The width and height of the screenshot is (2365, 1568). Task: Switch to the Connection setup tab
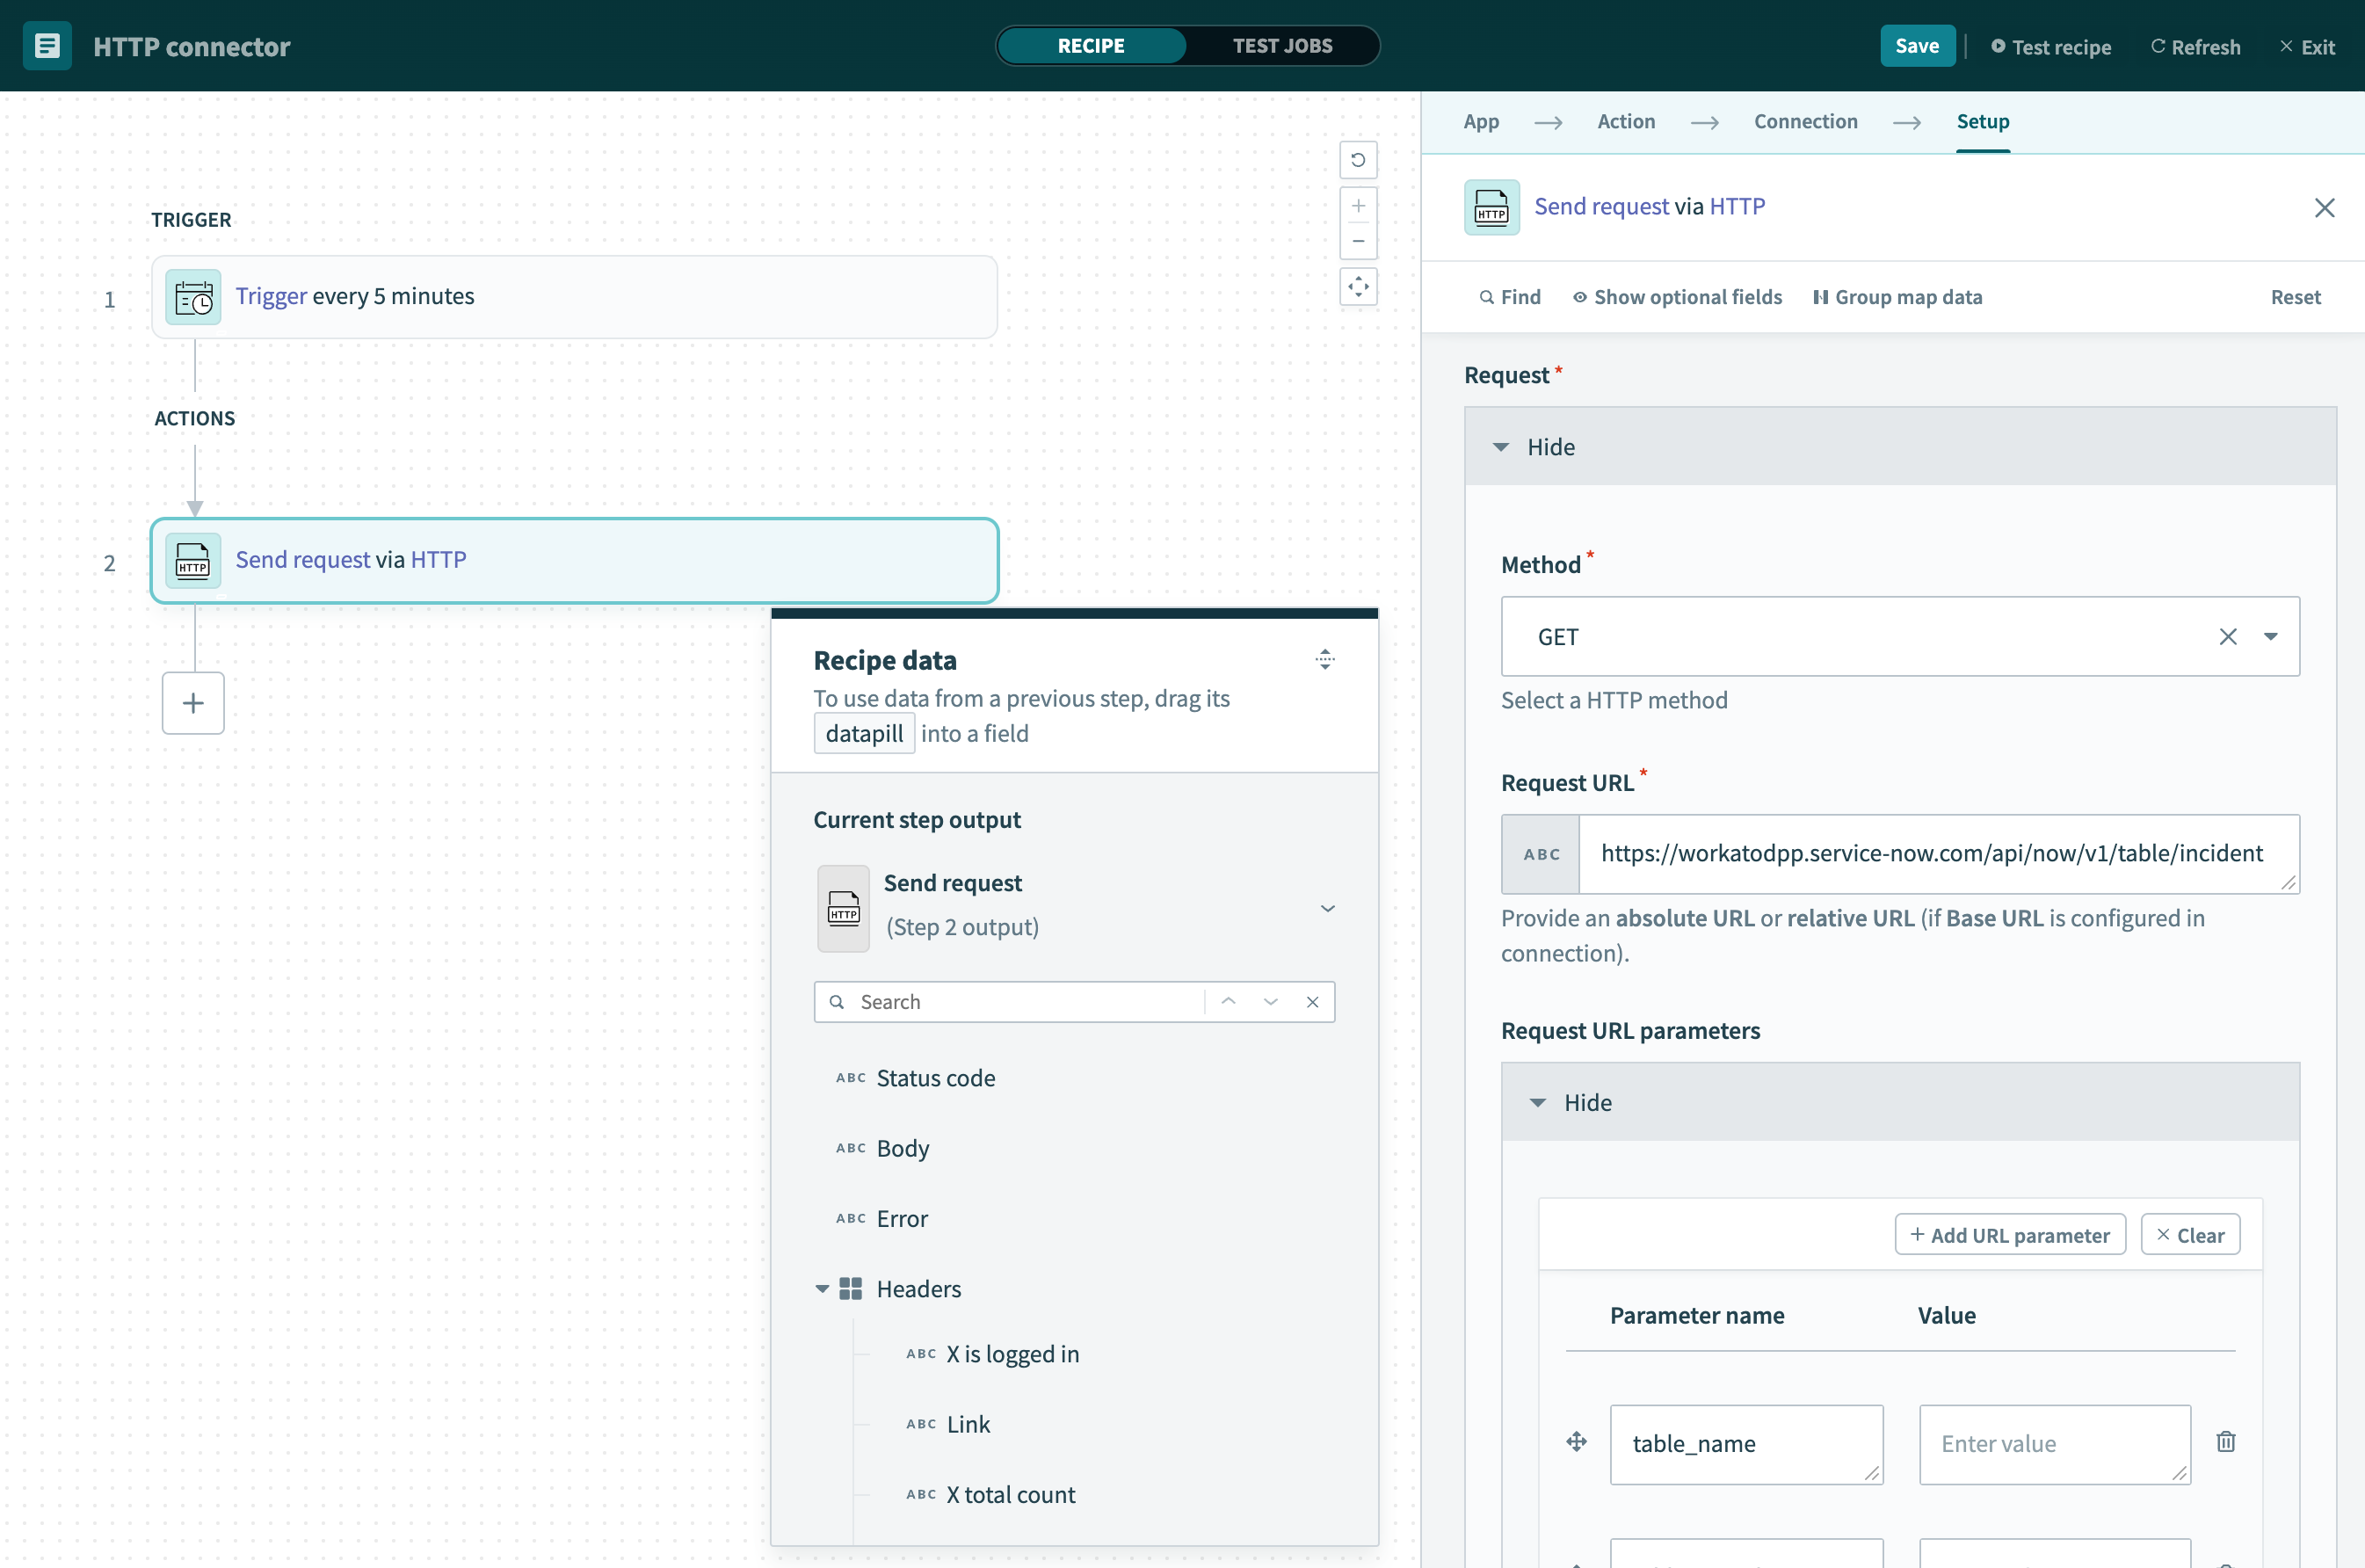click(x=1805, y=120)
